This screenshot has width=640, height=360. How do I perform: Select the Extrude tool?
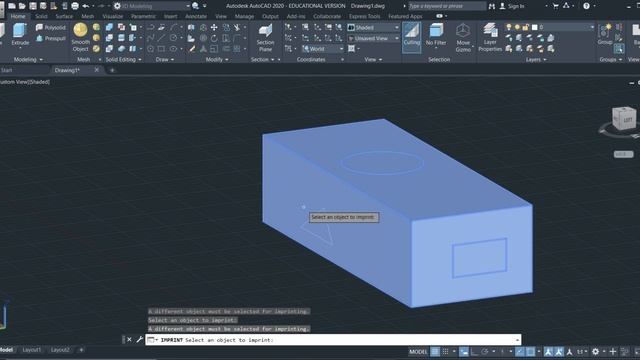pyautogui.click(x=20, y=34)
